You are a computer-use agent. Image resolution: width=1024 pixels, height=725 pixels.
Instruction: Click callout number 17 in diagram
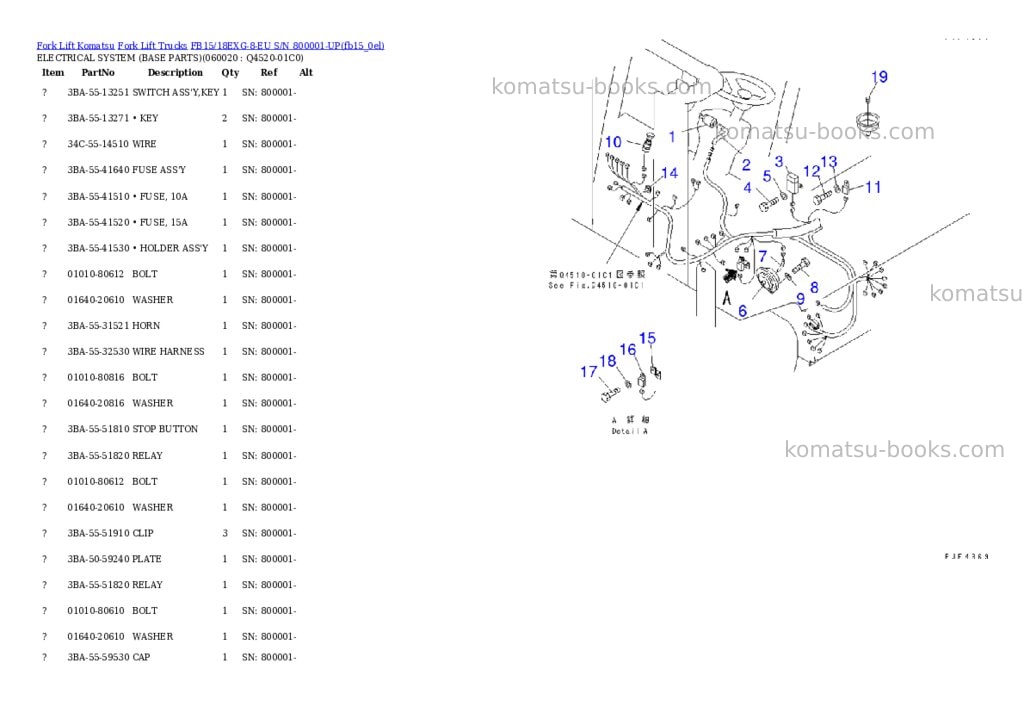tap(588, 372)
